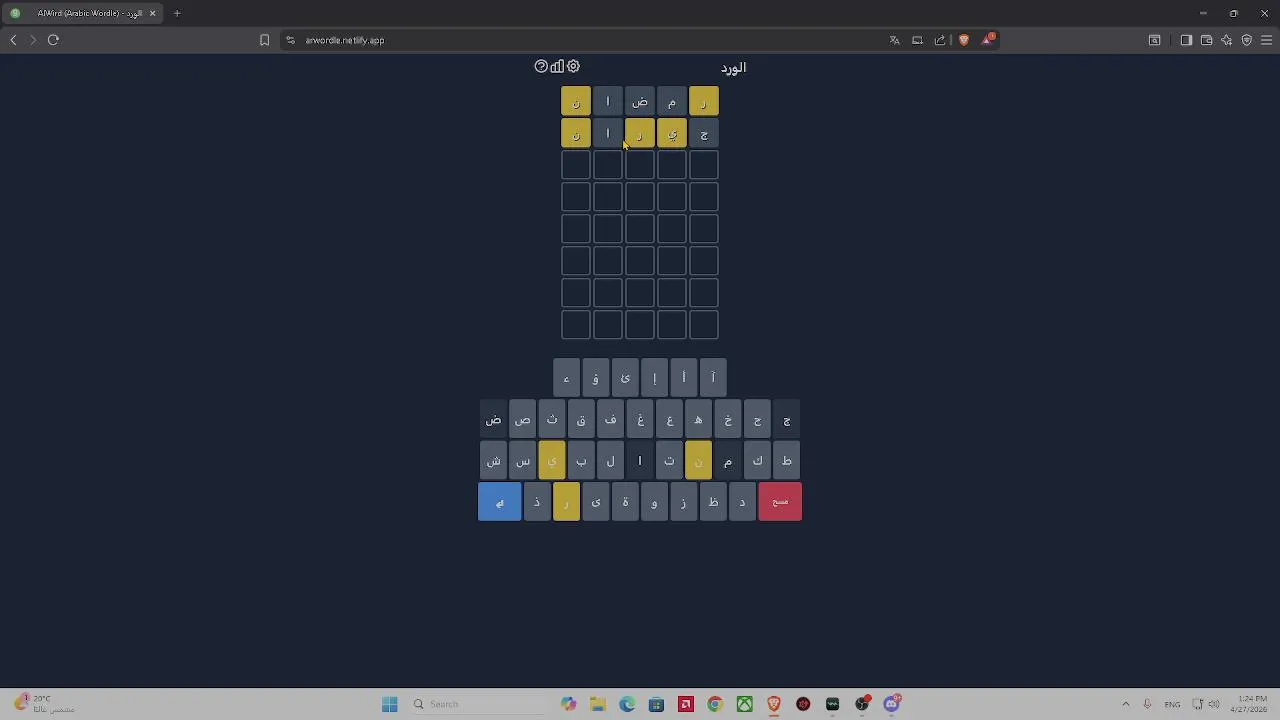Image resolution: width=1280 pixels, height=720 pixels.
Task: Tap the ه key on keyboard
Action: click(698, 419)
